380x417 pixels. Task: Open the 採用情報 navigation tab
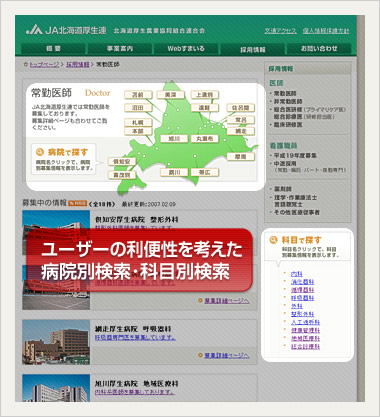(252, 49)
